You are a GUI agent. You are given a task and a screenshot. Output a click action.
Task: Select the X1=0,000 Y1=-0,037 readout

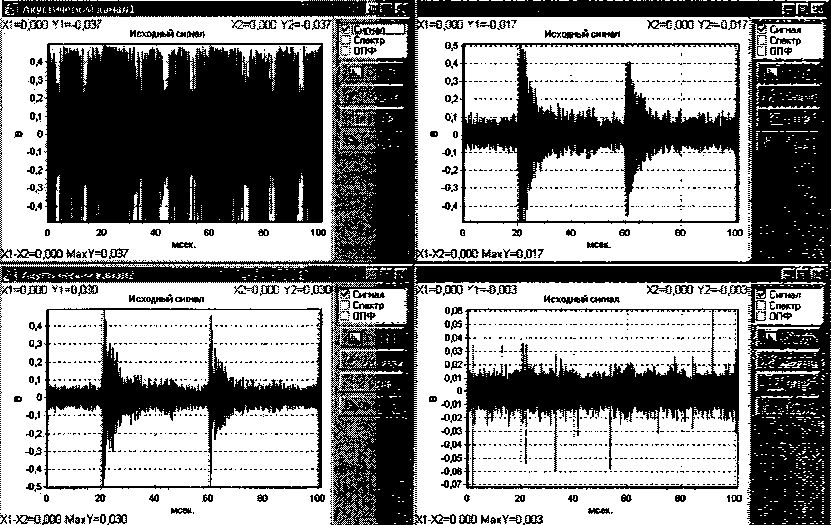(x=51, y=24)
